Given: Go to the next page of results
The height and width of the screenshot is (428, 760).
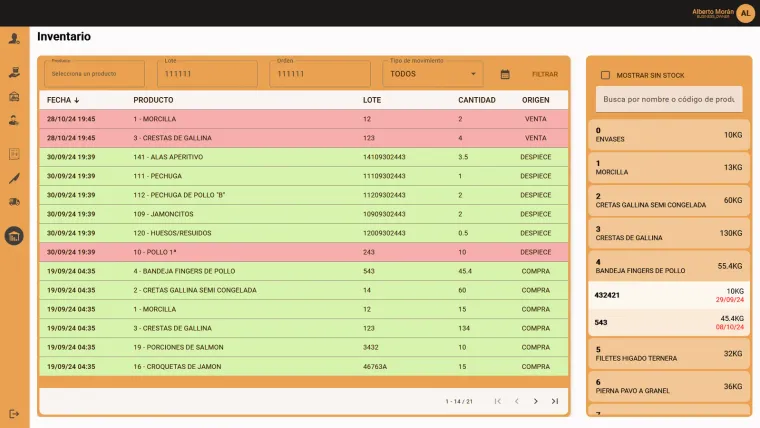Looking at the screenshot, I should click(536, 401).
